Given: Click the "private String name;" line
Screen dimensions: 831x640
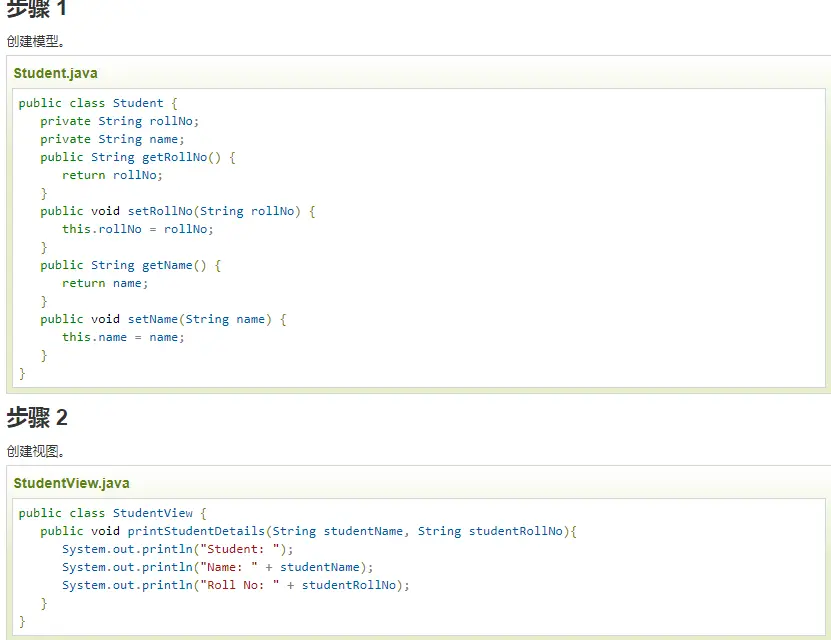Looking at the screenshot, I should point(112,139).
